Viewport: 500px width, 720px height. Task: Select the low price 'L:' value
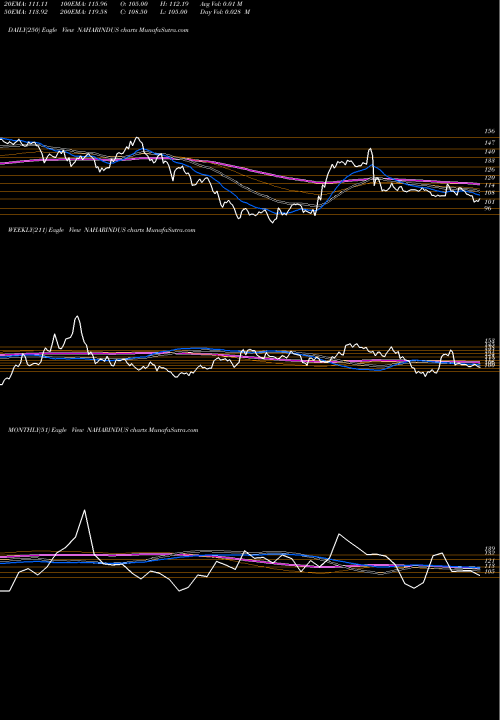point(176,12)
